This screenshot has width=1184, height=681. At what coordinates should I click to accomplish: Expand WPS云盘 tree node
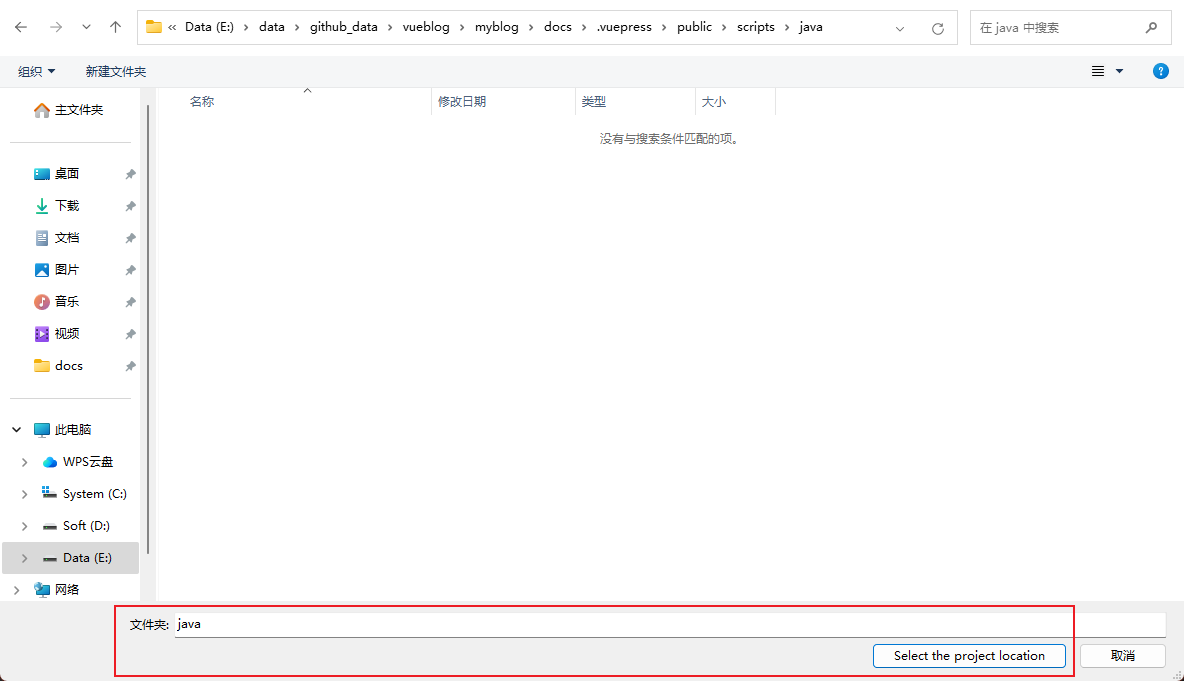[x=24, y=462]
